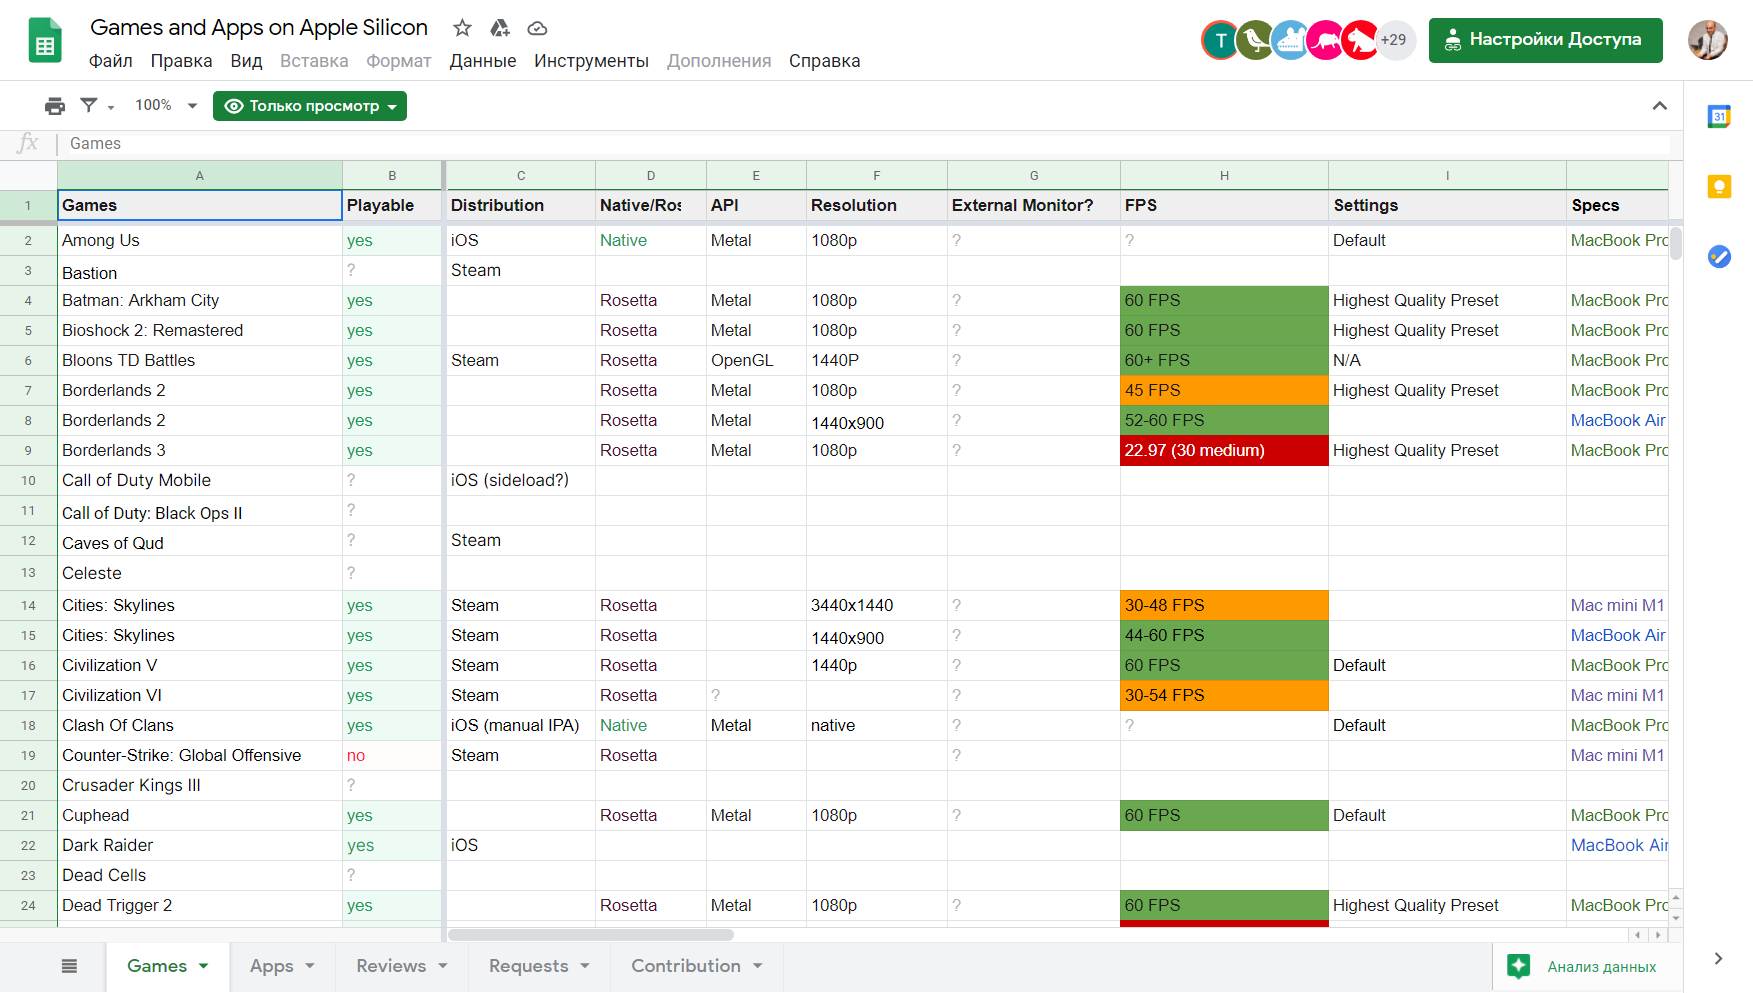Open the view-only mode dropdown

(310, 106)
